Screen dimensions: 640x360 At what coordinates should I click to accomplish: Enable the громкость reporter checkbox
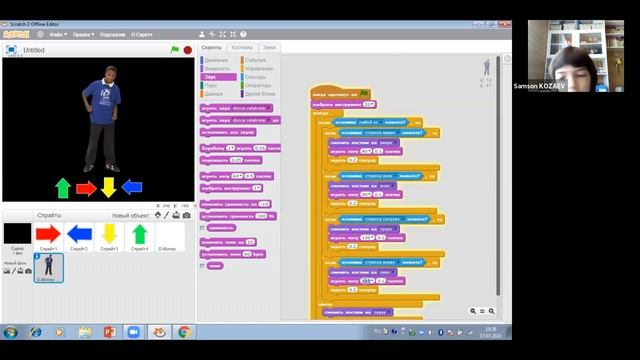[202, 228]
